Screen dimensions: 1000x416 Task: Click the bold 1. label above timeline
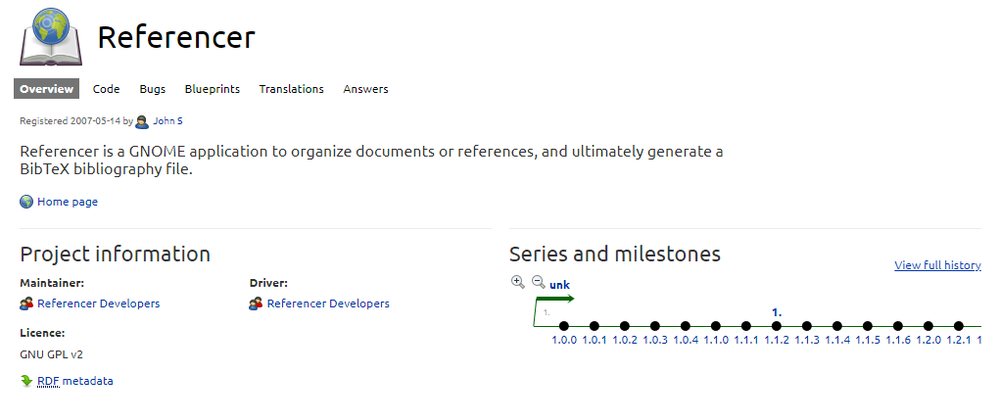point(777,313)
